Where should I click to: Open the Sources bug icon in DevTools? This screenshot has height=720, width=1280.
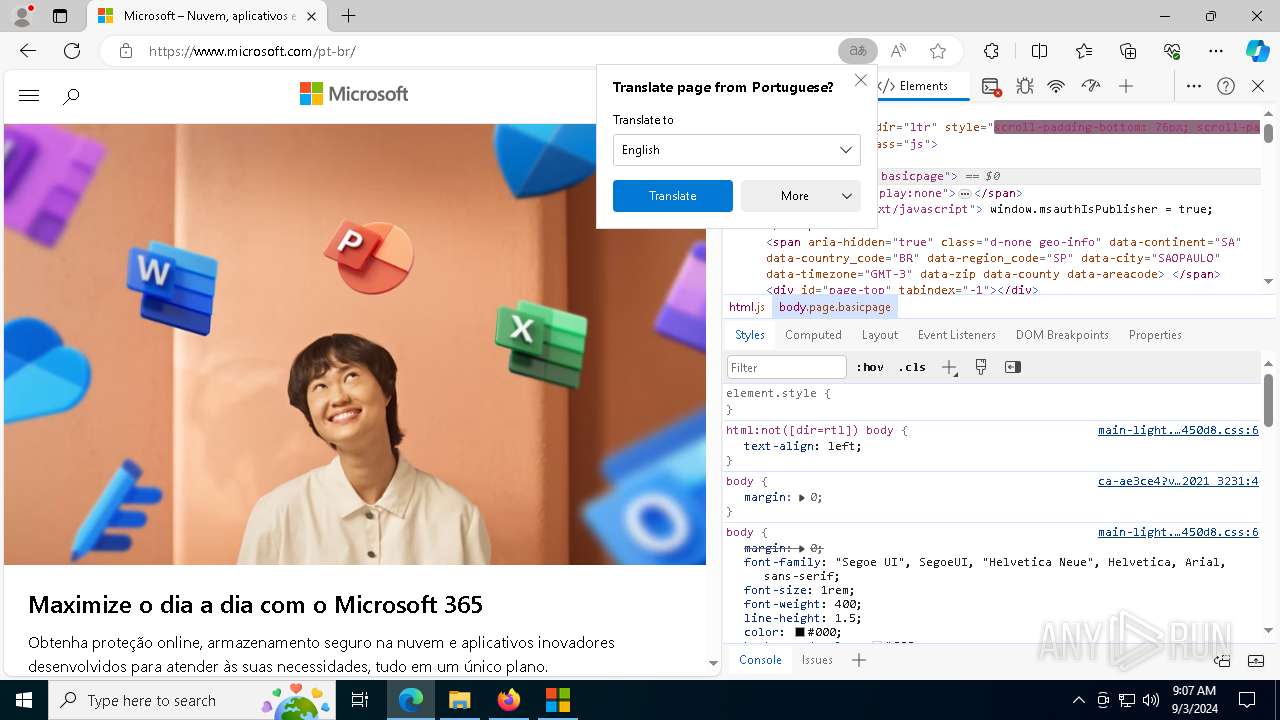(1025, 87)
